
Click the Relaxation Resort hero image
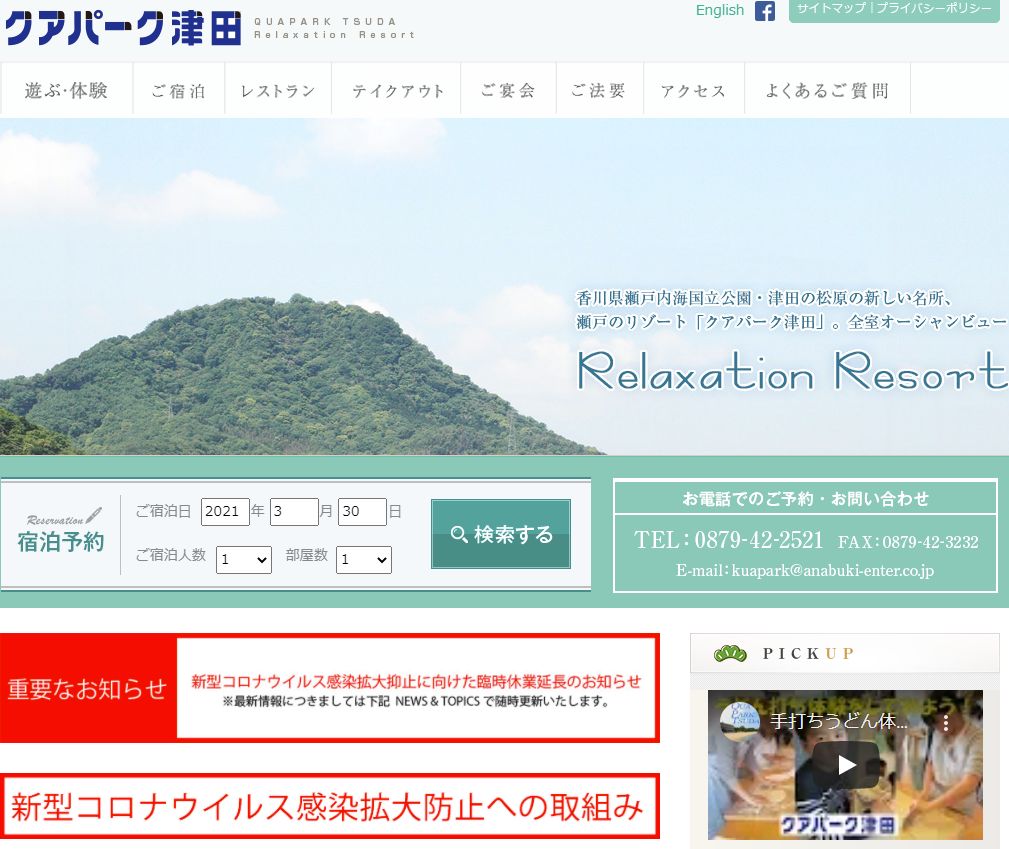[504, 286]
